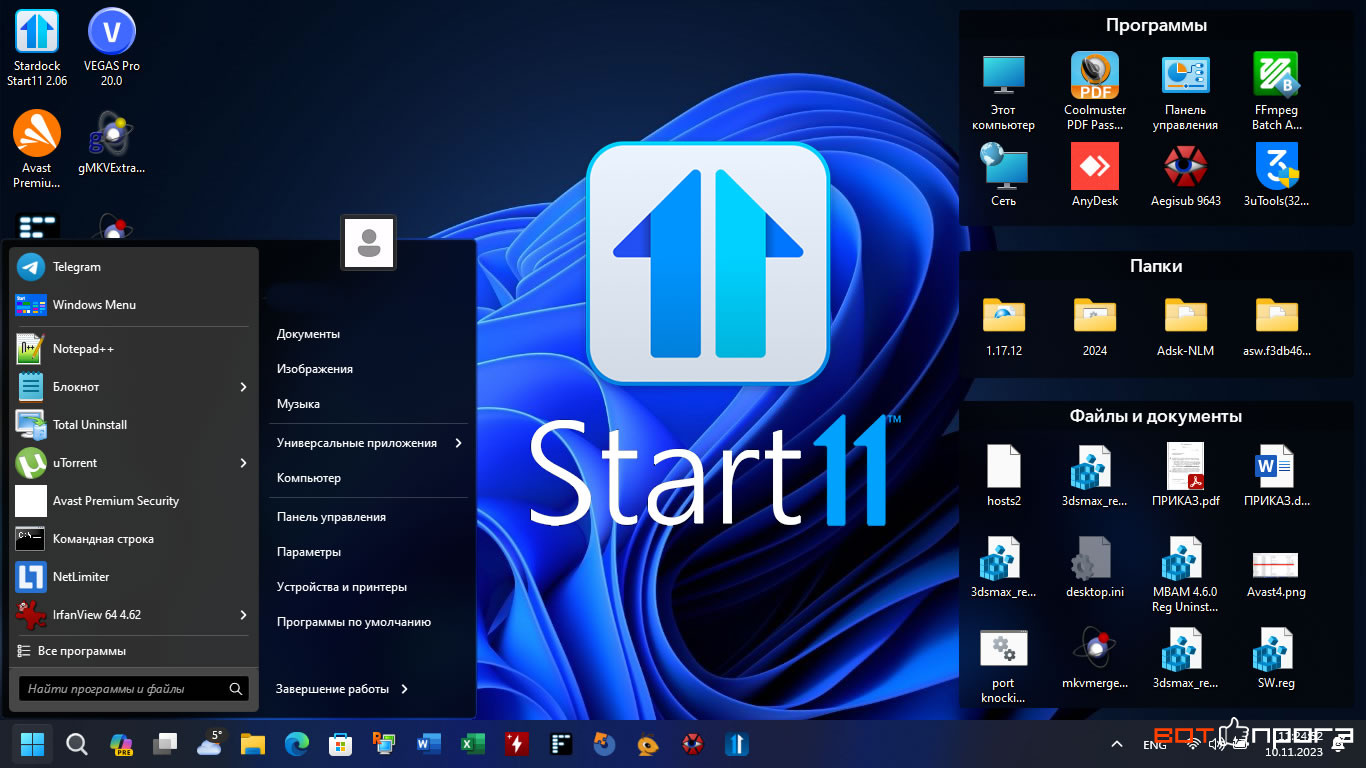Image resolution: width=1366 pixels, height=768 pixels.
Task: Select SW.reg file icon
Action: click(x=1276, y=658)
